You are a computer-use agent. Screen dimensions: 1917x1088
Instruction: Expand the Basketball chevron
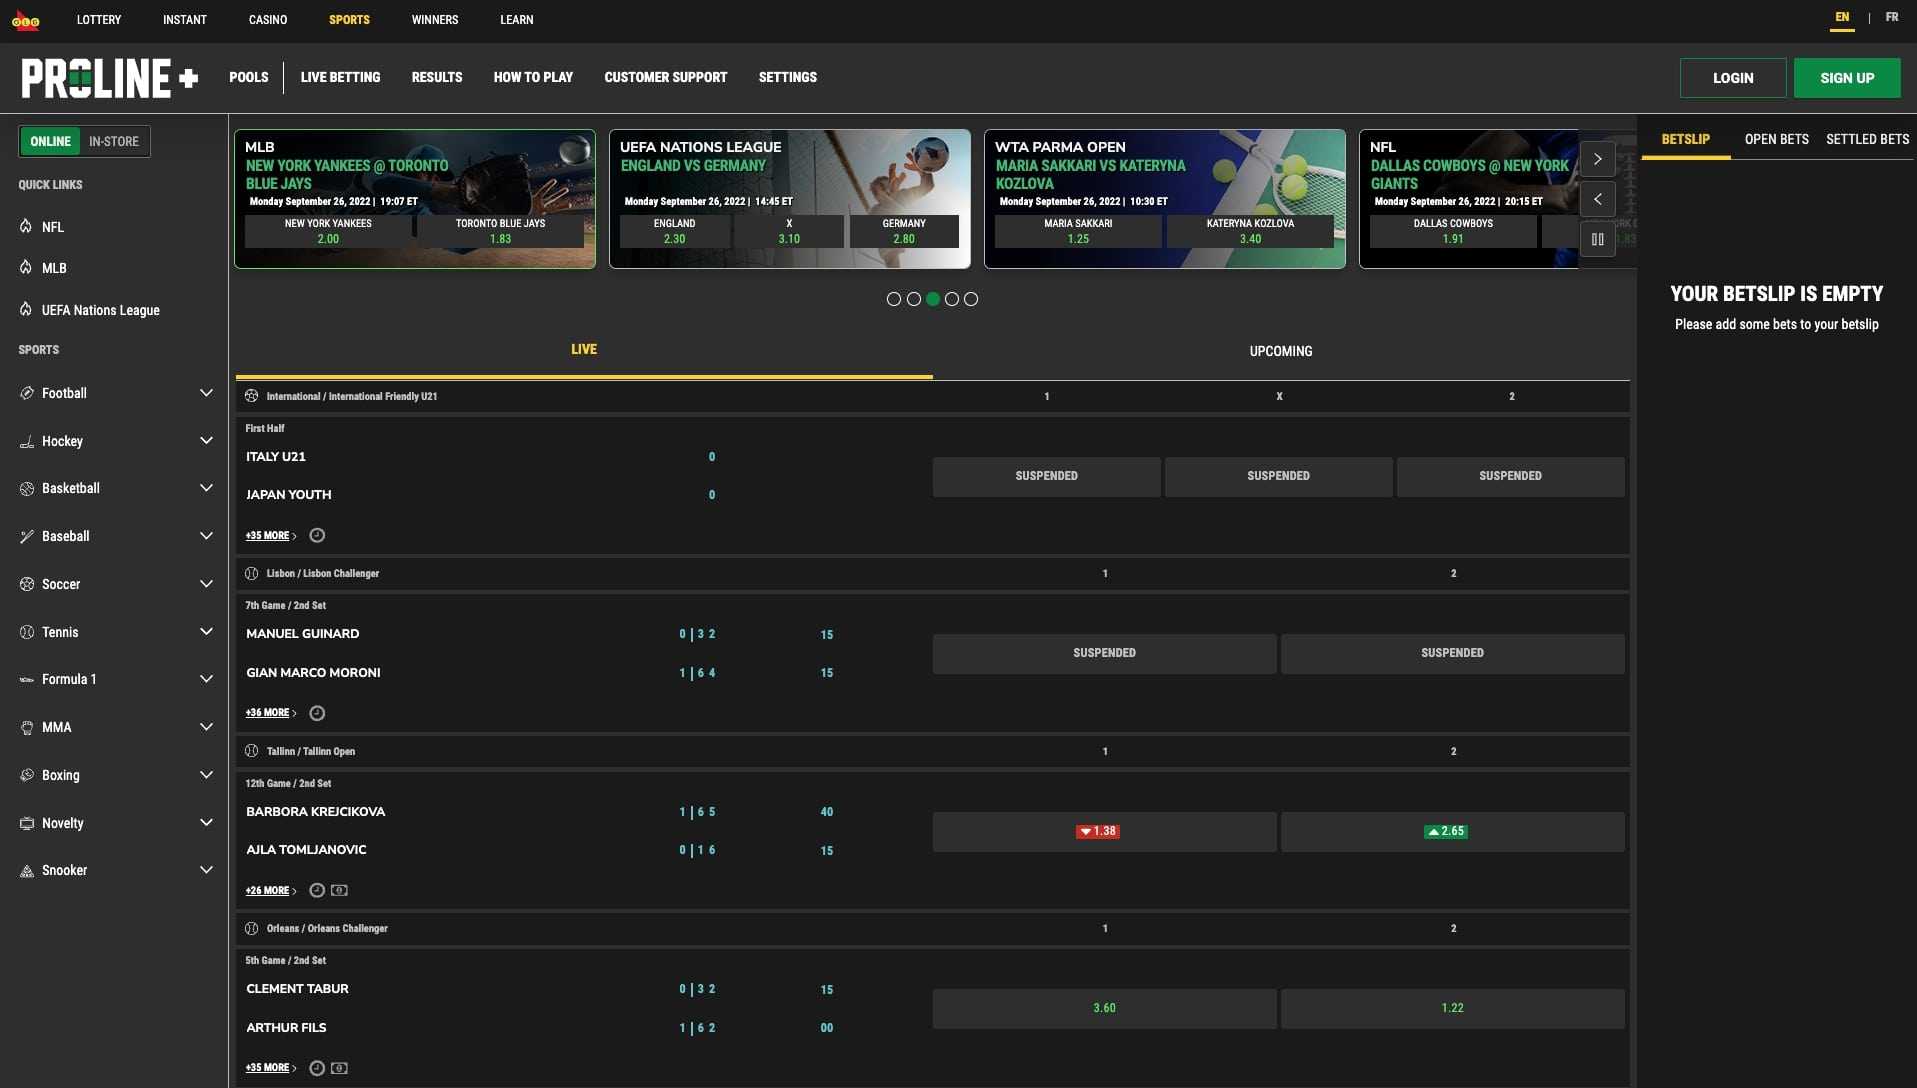coord(206,488)
